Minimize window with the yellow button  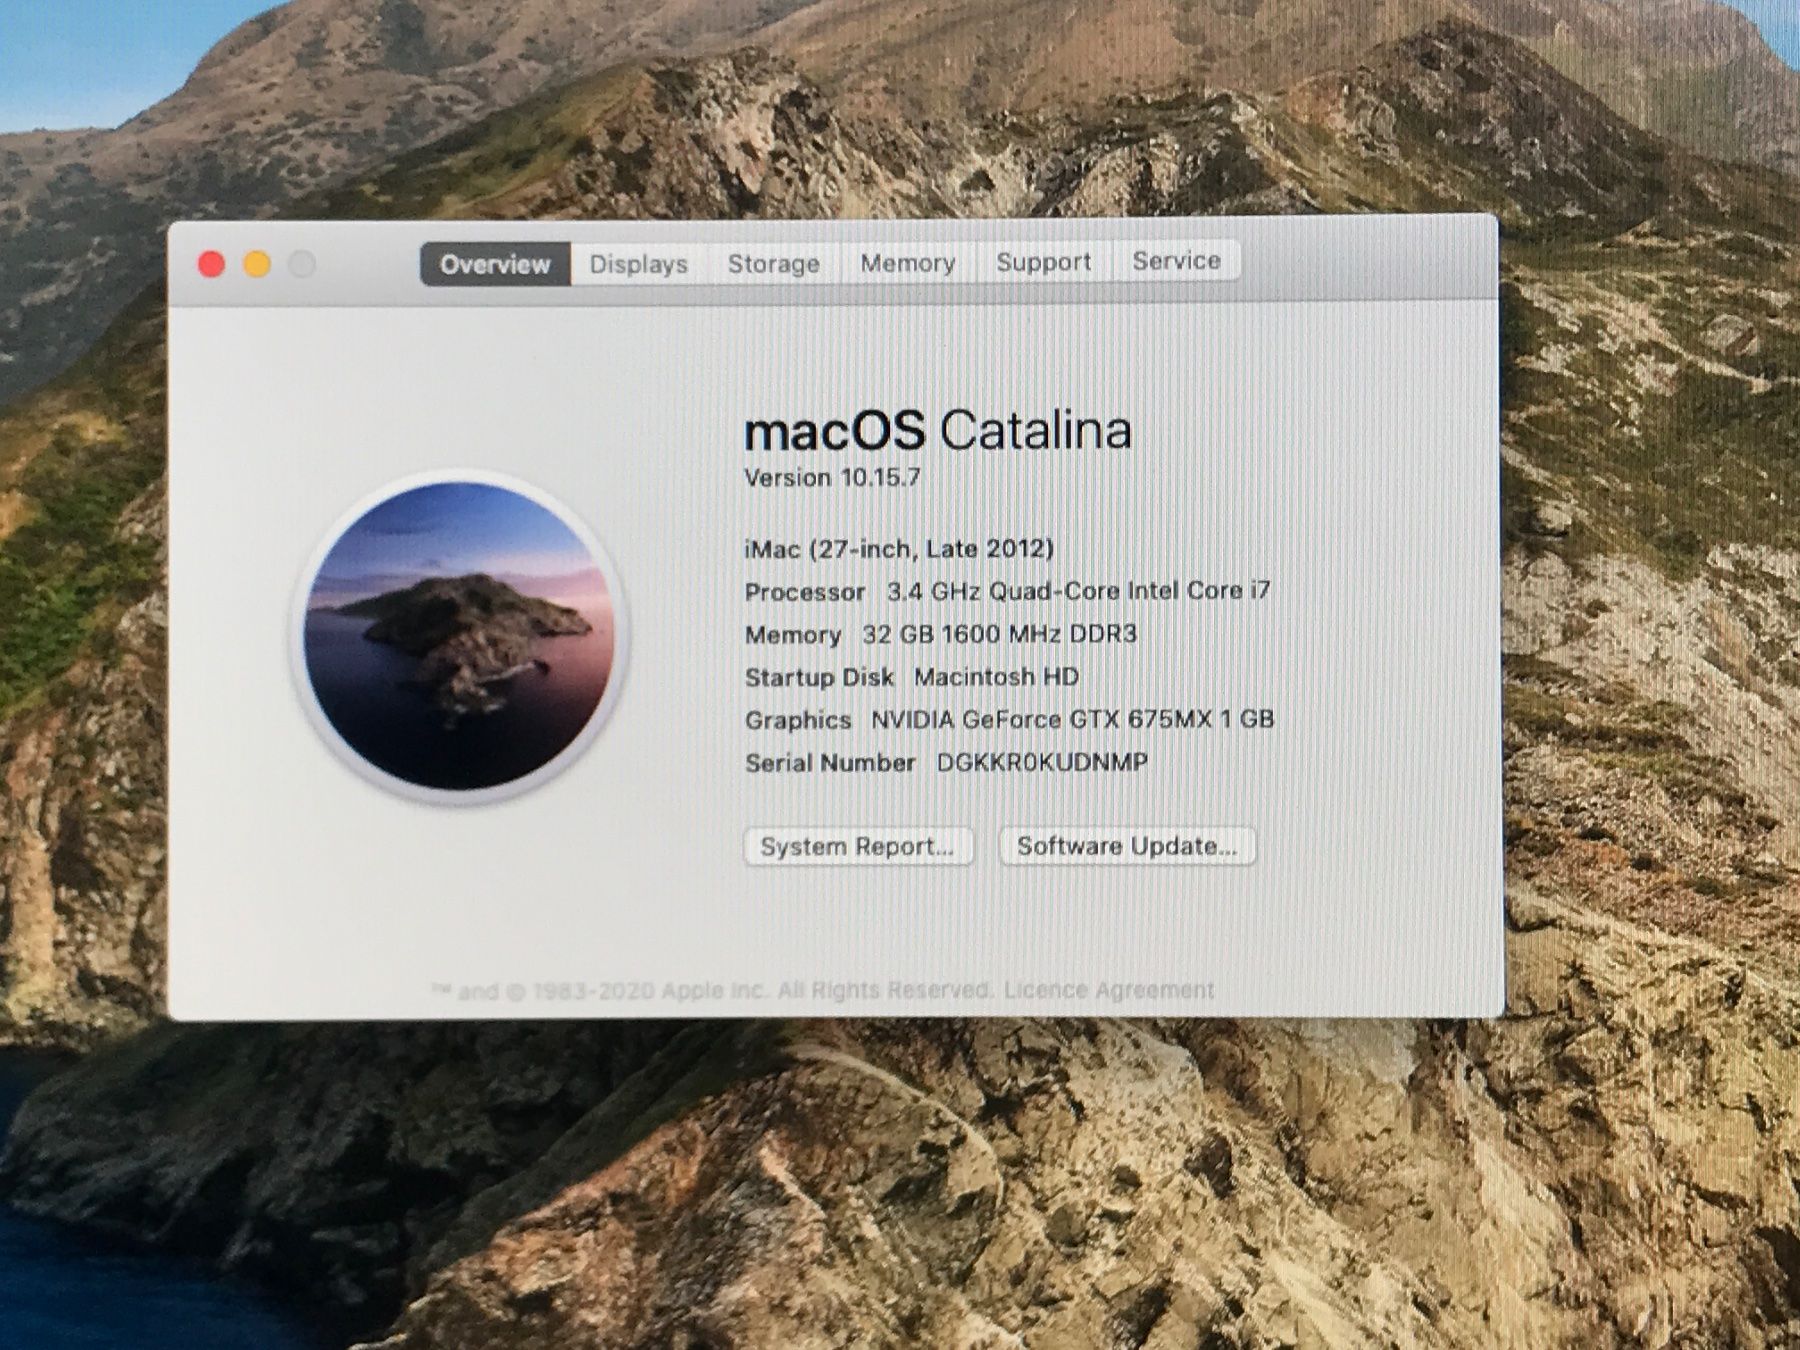[257, 265]
